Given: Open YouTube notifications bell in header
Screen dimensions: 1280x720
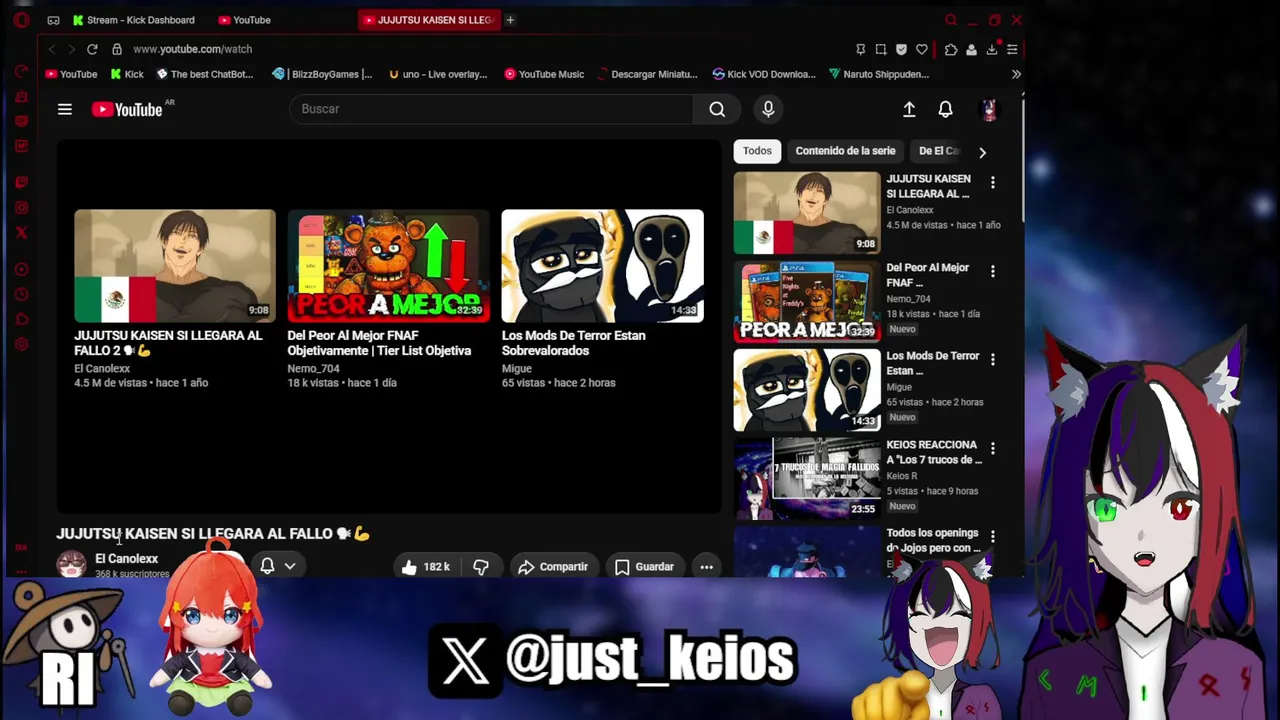Looking at the screenshot, I should click(x=945, y=109).
